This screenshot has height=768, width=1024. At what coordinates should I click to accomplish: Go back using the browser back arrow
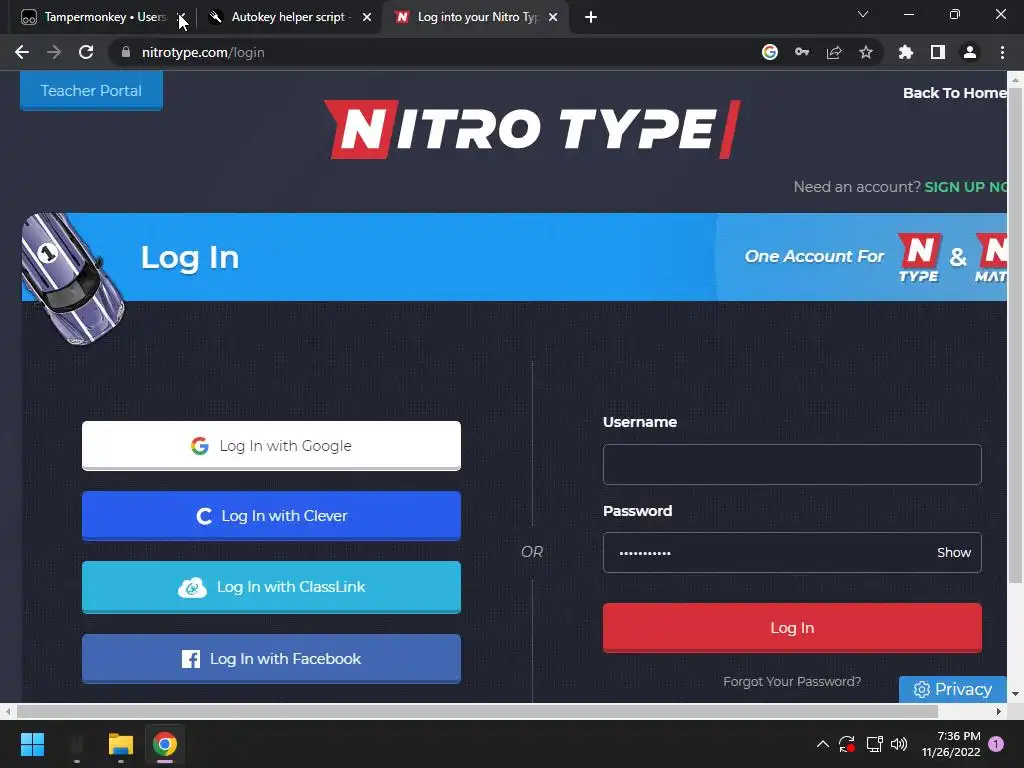tap(22, 52)
